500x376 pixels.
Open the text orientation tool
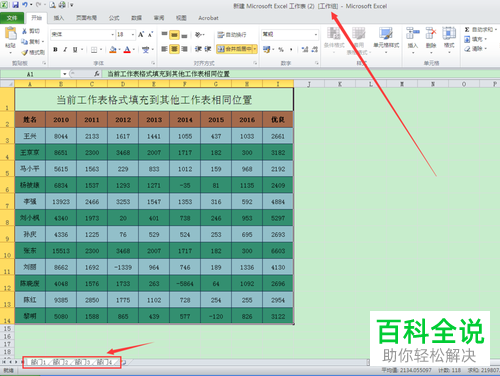pyautogui.click(x=199, y=34)
